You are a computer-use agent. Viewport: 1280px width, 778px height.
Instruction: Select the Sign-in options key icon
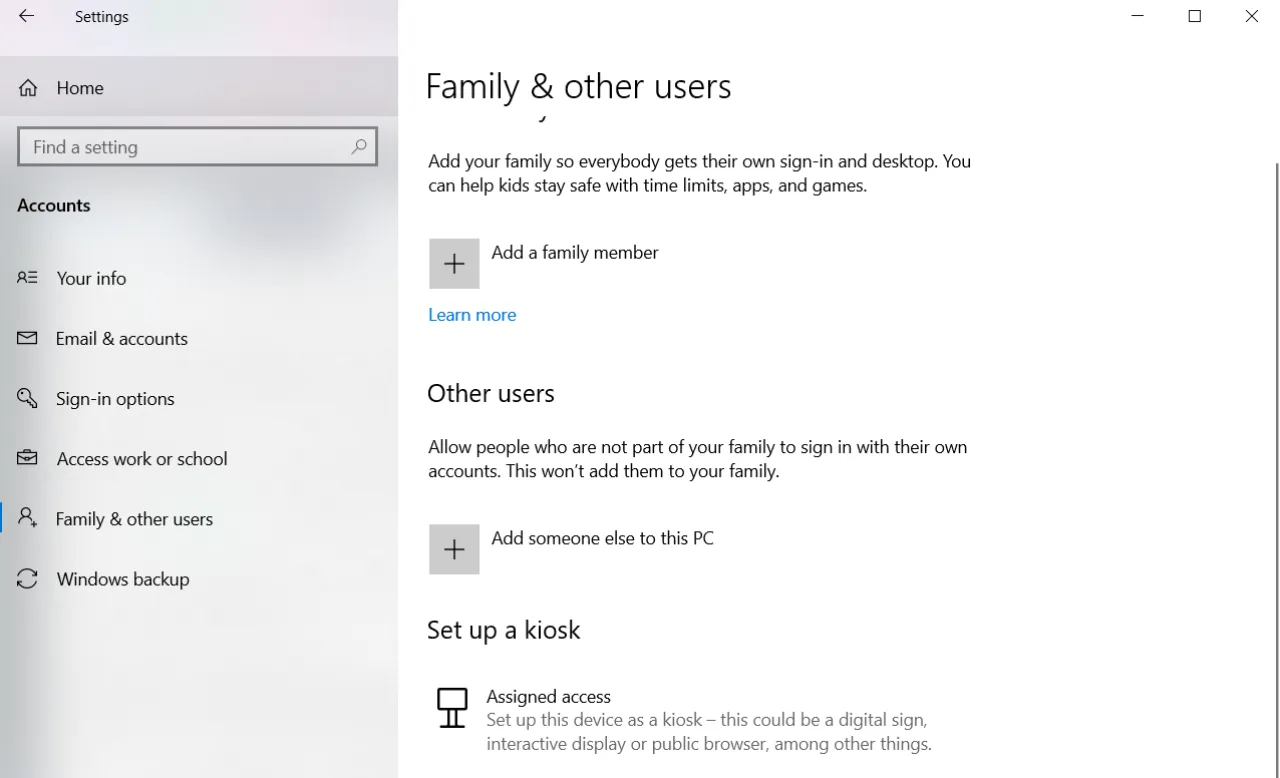[27, 398]
